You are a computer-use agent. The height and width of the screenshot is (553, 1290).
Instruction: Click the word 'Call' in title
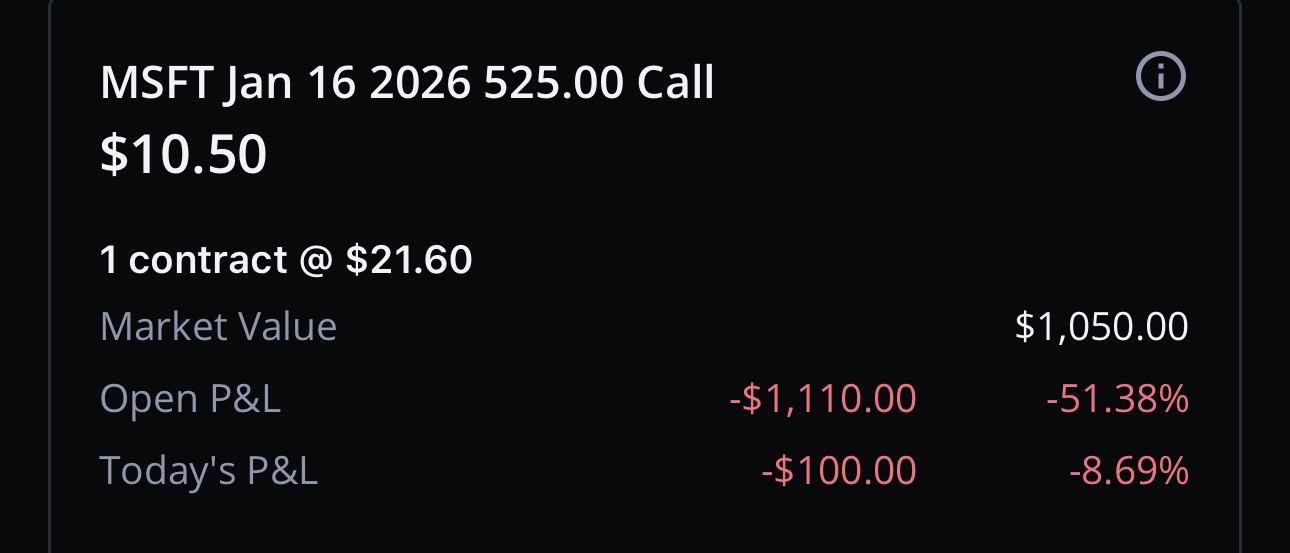tap(676, 85)
